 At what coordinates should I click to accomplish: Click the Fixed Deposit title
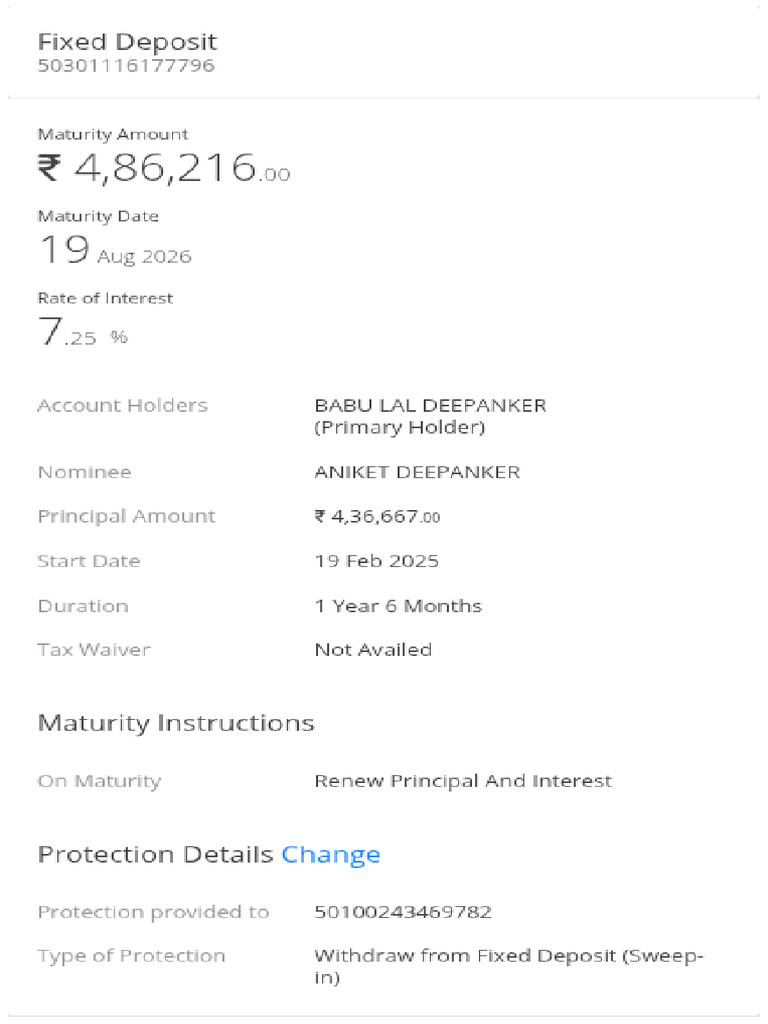click(x=127, y=42)
